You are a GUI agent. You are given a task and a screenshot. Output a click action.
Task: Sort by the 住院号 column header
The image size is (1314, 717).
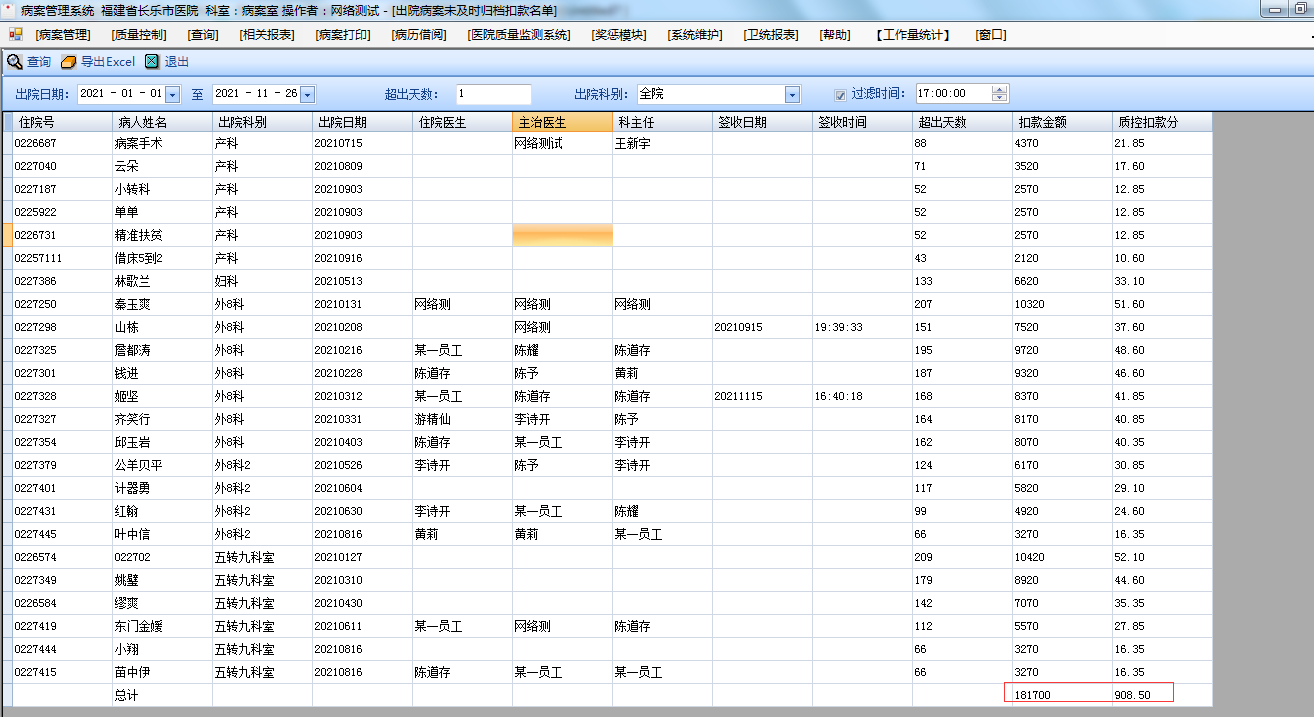click(62, 122)
